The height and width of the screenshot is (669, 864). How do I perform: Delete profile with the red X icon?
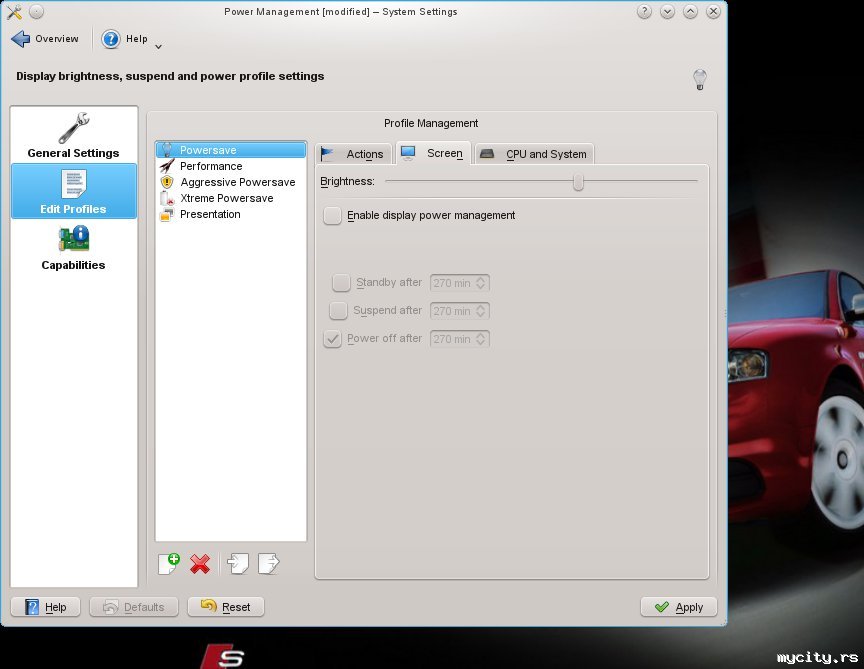pyautogui.click(x=200, y=563)
